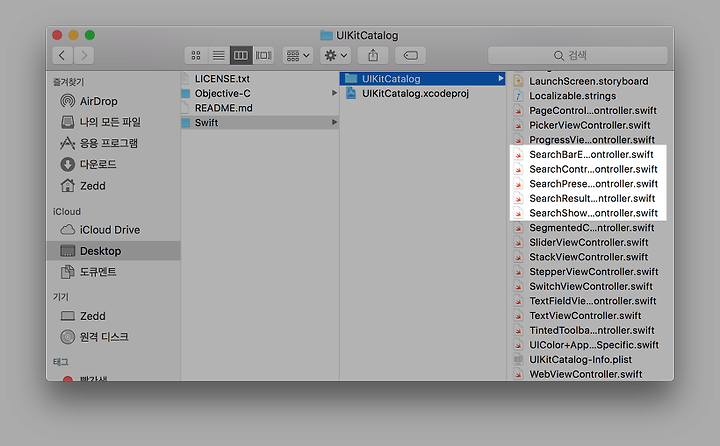Select the Swift folder
This screenshot has height=446, width=720.
tap(260, 123)
